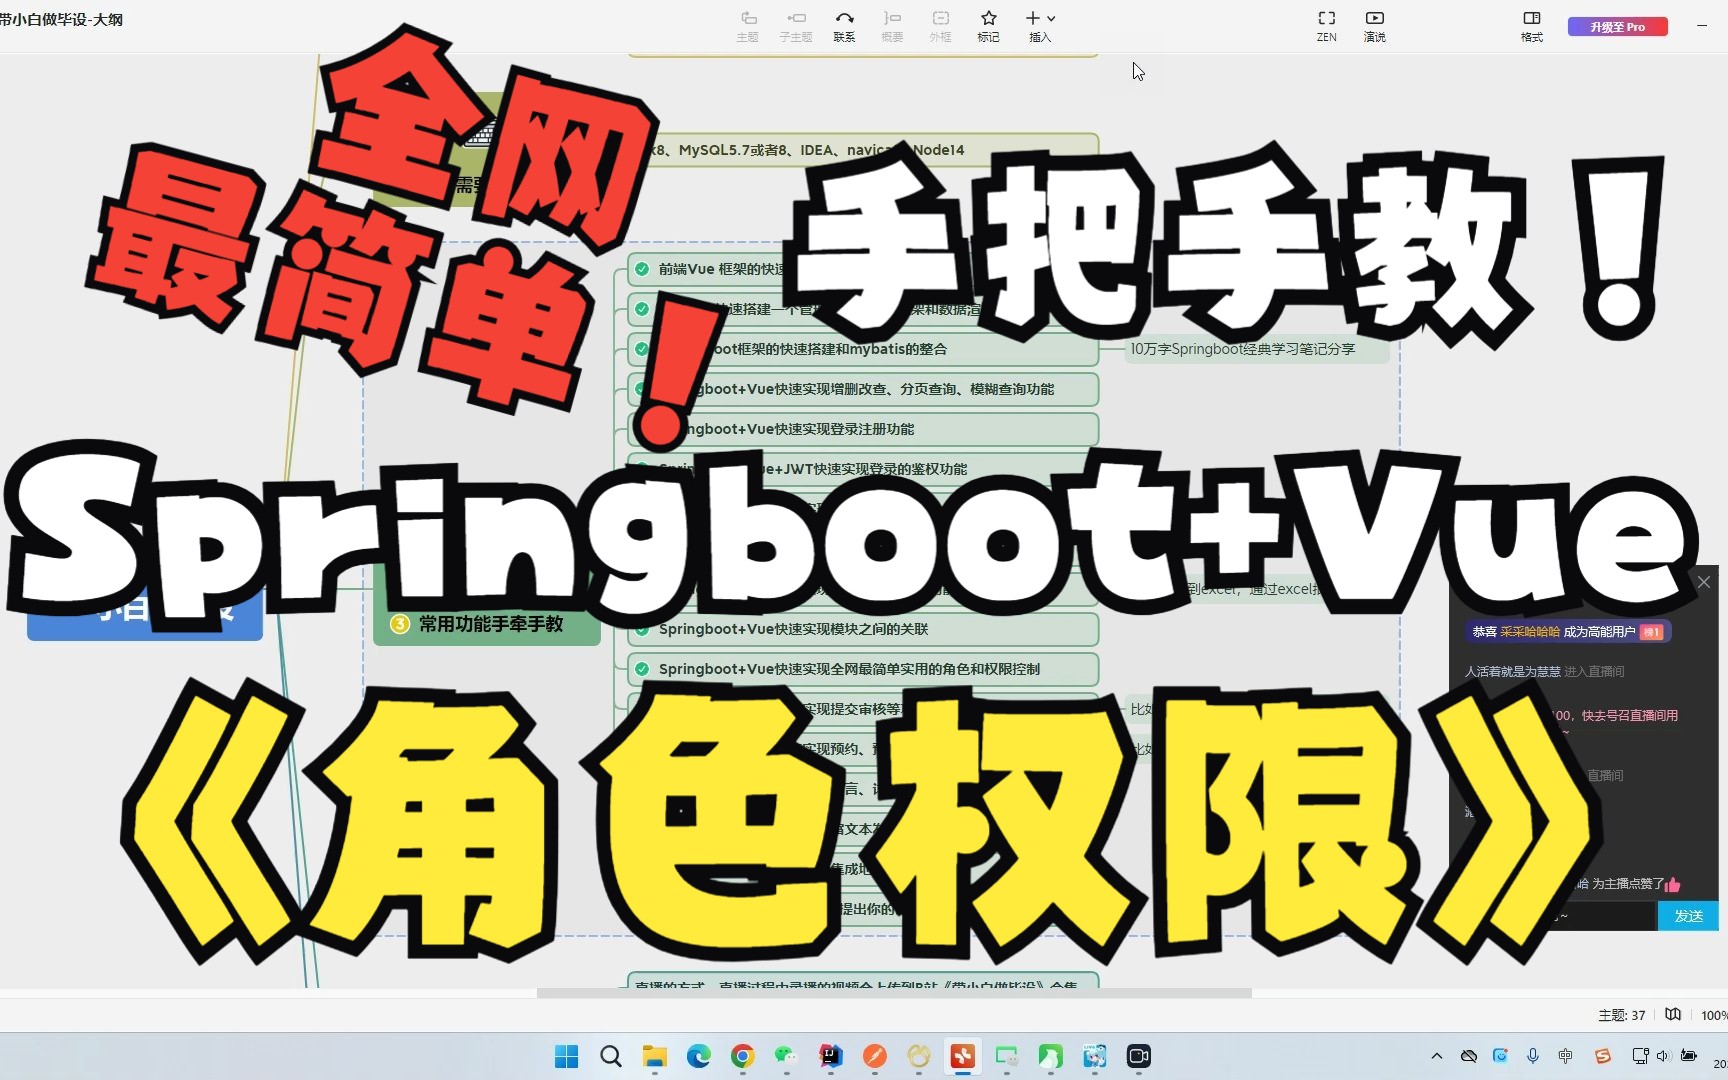The height and width of the screenshot is (1080, 1728).
Task: Open Windows taskbar search
Action: [611, 1056]
